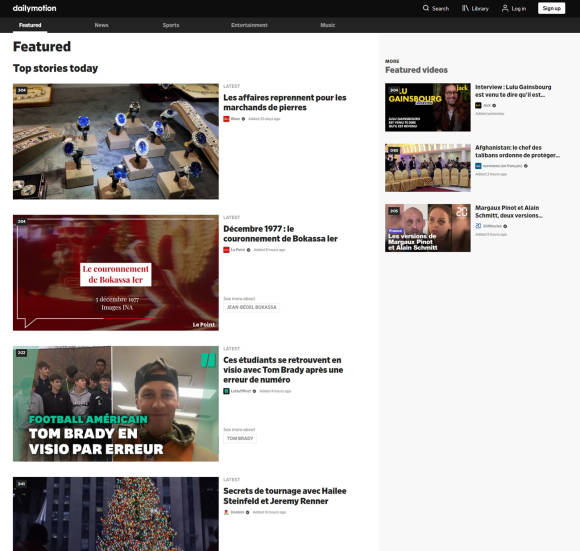The height and width of the screenshot is (551, 580).
Task: Click the JEAN BEDEL BOKASSA tag
Action: 252,307
